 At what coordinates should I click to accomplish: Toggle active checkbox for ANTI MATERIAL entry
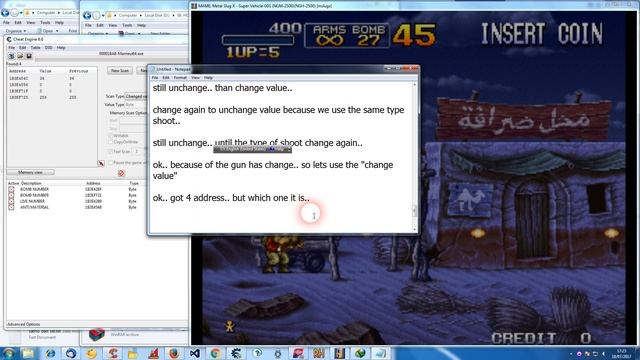(11, 207)
